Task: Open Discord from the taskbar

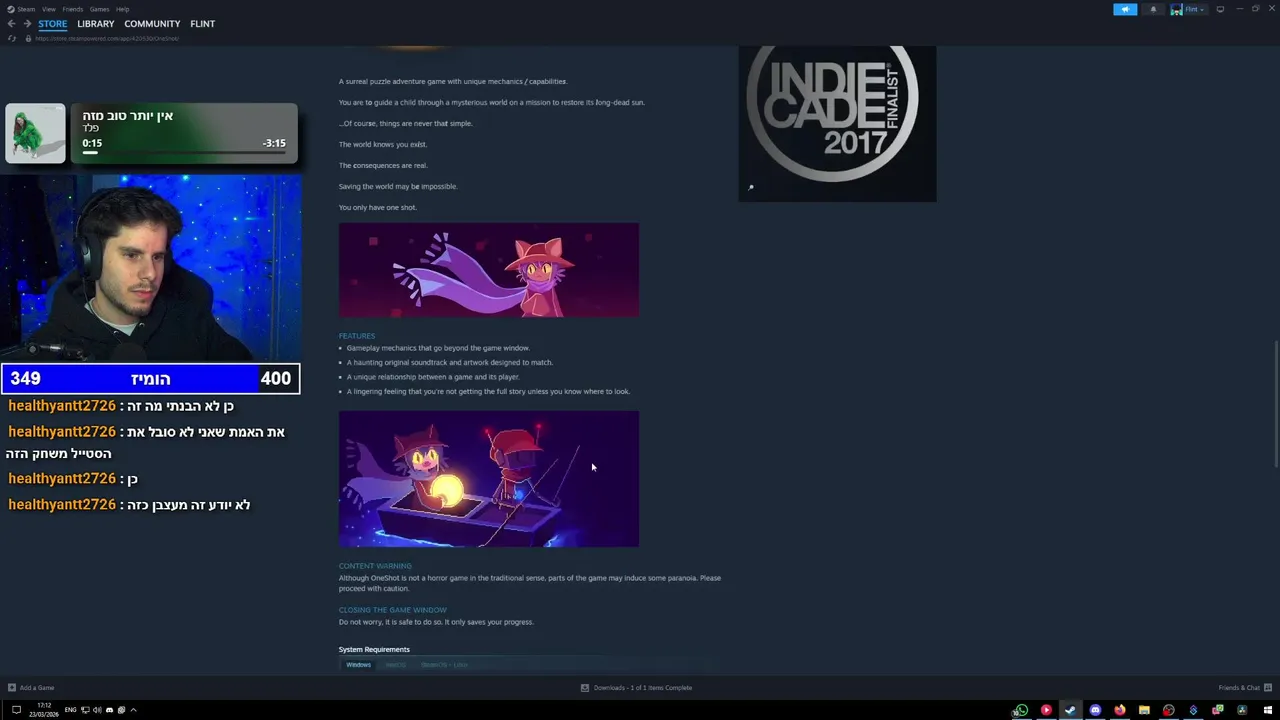Action: [x=1095, y=710]
